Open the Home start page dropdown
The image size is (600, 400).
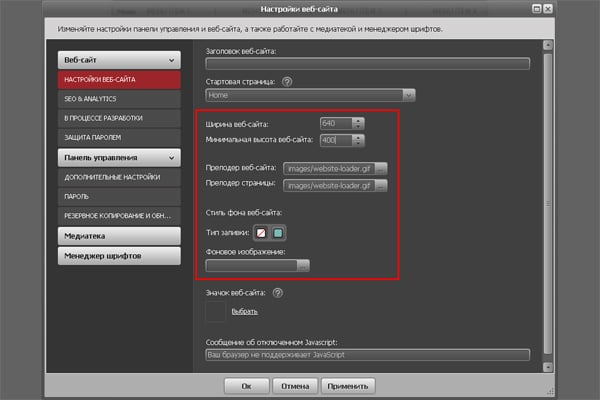[x=409, y=95]
